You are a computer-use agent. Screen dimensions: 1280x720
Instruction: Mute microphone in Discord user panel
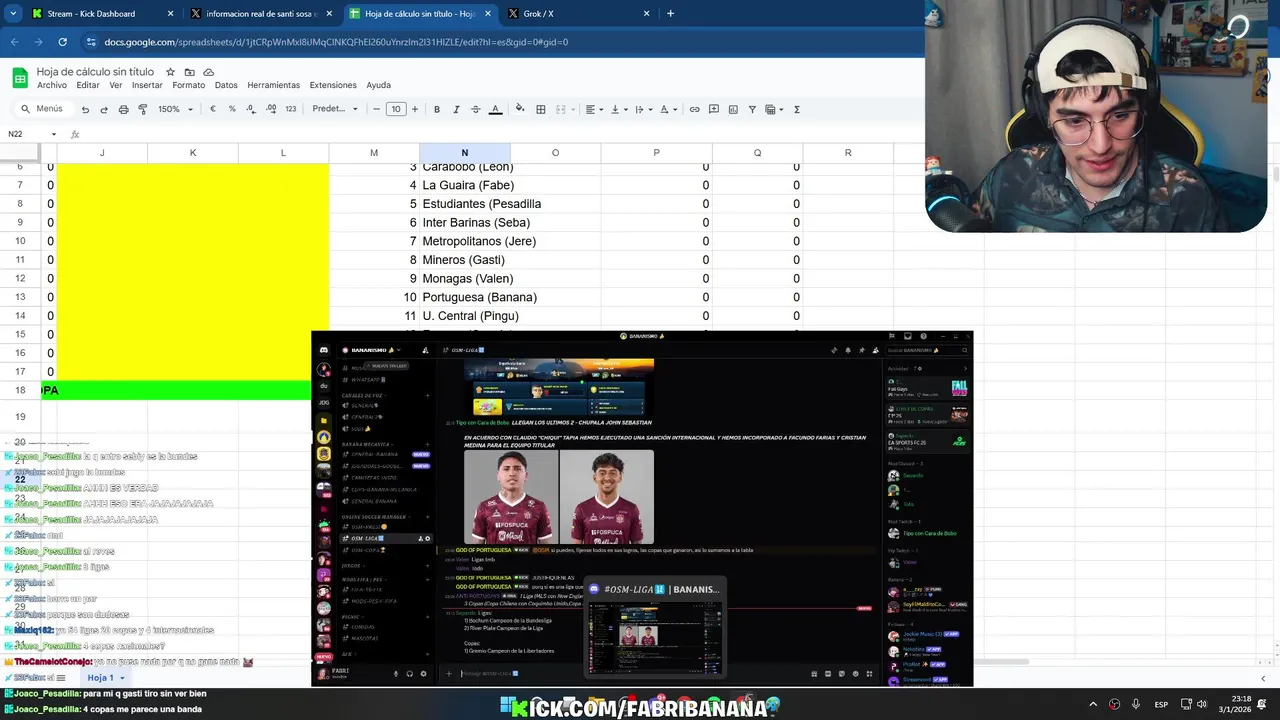click(x=396, y=673)
